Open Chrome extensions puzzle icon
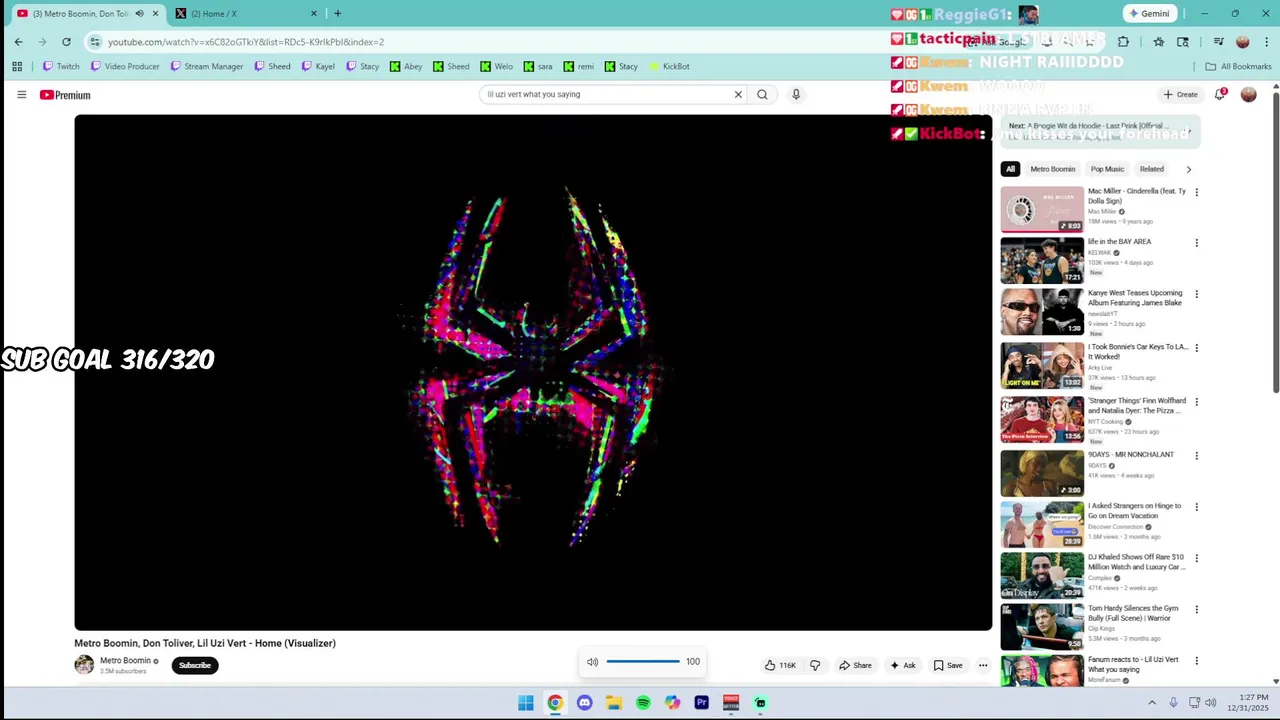 1123,42
